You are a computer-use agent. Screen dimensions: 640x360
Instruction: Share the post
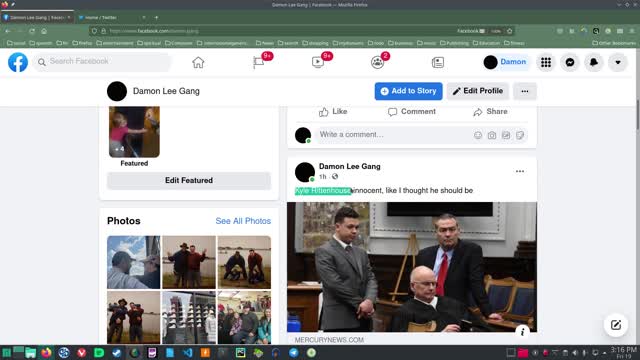coord(490,111)
